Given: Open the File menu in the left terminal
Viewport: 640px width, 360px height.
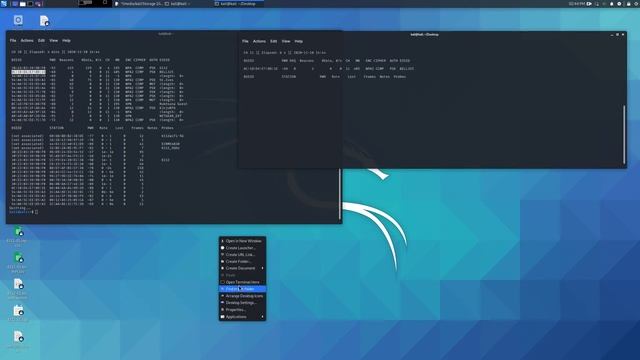Looking at the screenshot, I should pos(13,40).
